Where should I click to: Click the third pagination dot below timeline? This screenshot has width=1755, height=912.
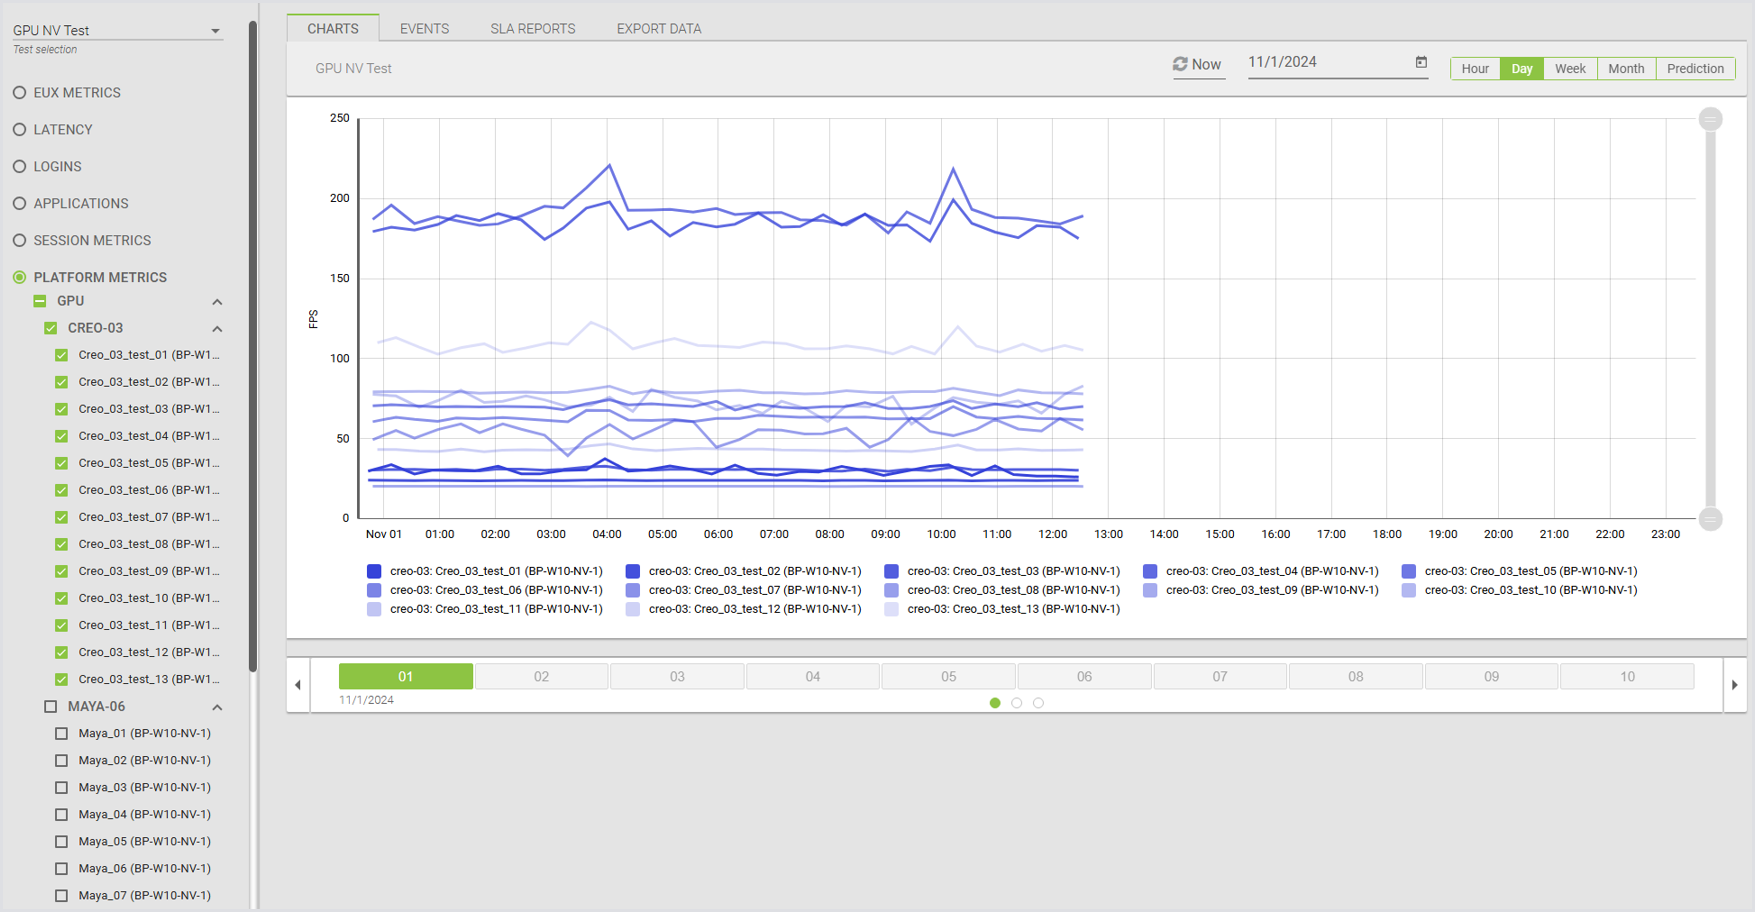point(1038,703)
